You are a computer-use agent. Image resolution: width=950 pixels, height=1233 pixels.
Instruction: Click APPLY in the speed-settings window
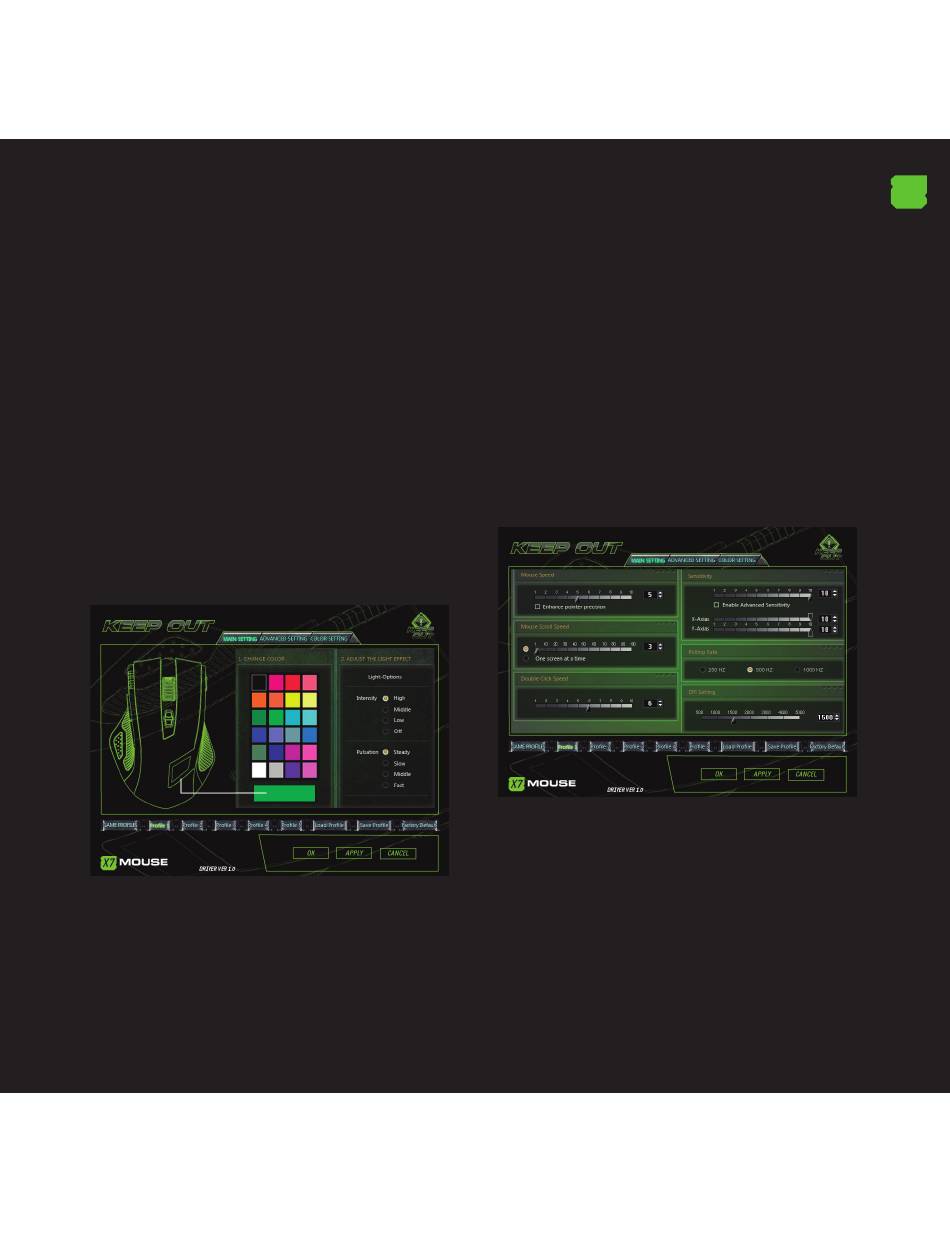tap(762, 774)
